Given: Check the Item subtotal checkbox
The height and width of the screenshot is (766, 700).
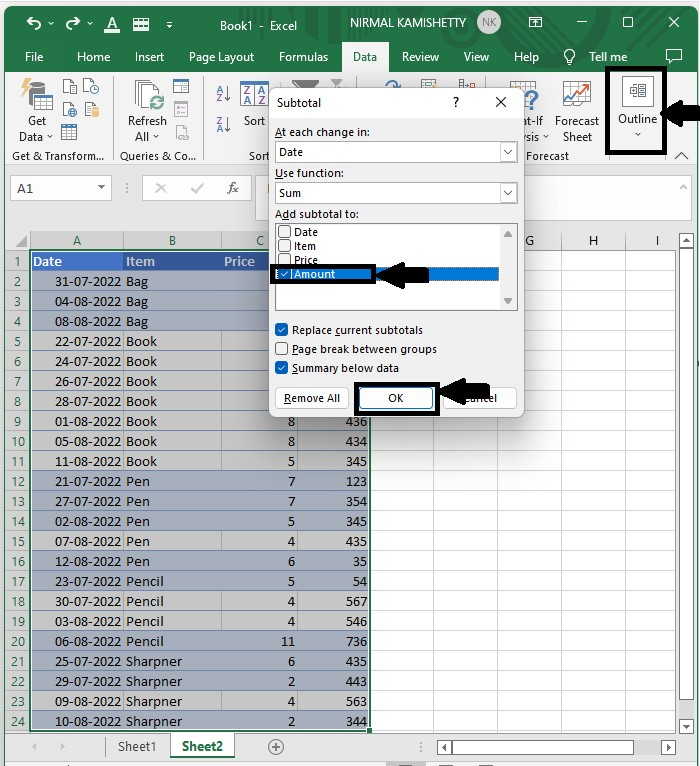Looking at the screenshot, I should point(284,245).
